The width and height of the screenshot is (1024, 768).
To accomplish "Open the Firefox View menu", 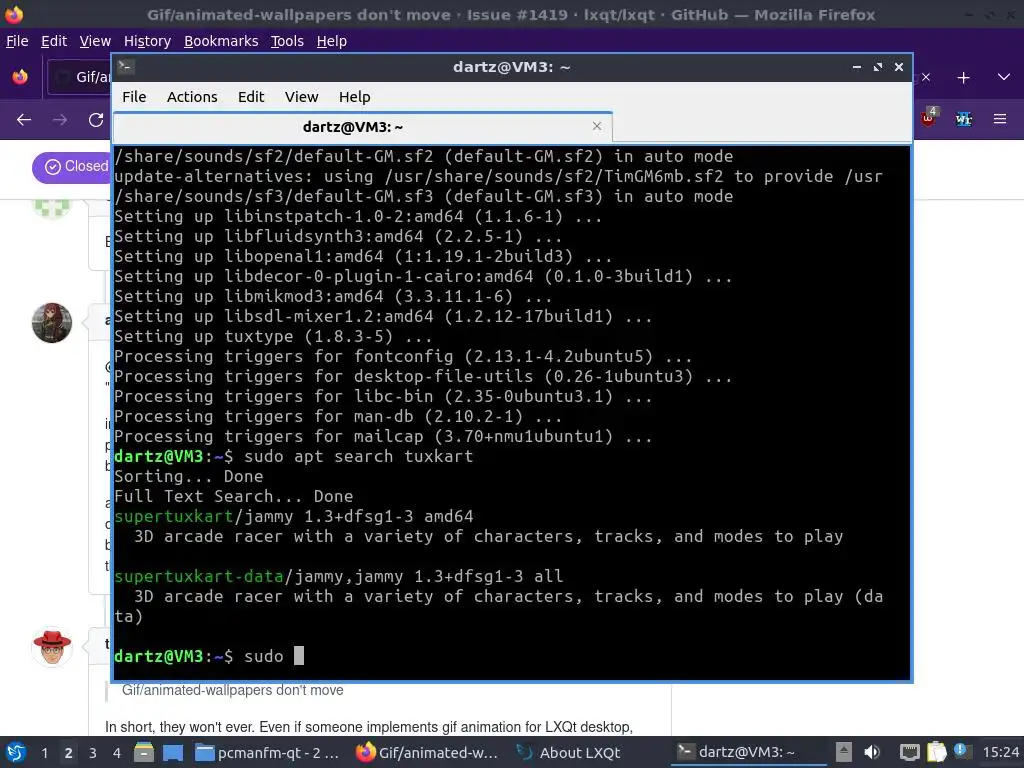I will coord(95,41).
